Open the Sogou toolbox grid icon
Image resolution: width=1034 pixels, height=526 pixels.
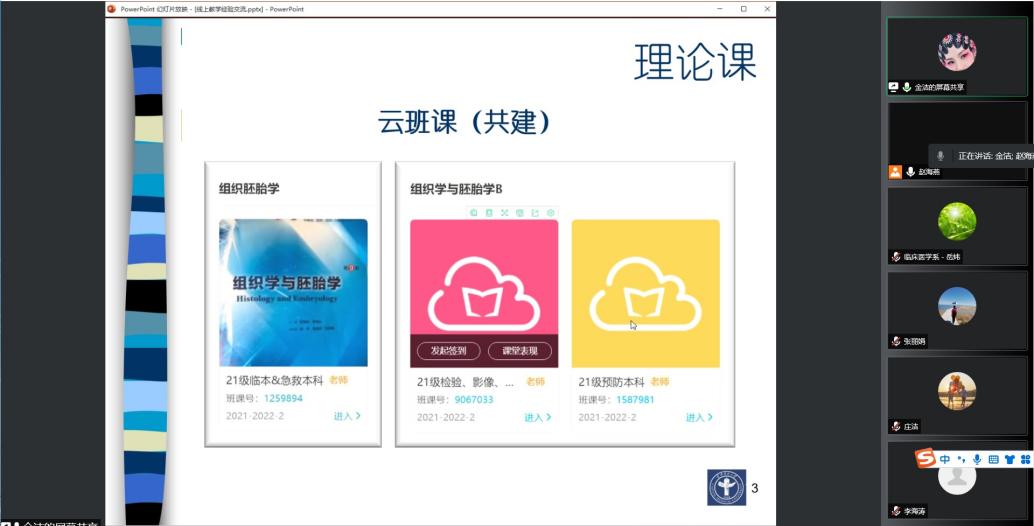(x=1025, y=459)
